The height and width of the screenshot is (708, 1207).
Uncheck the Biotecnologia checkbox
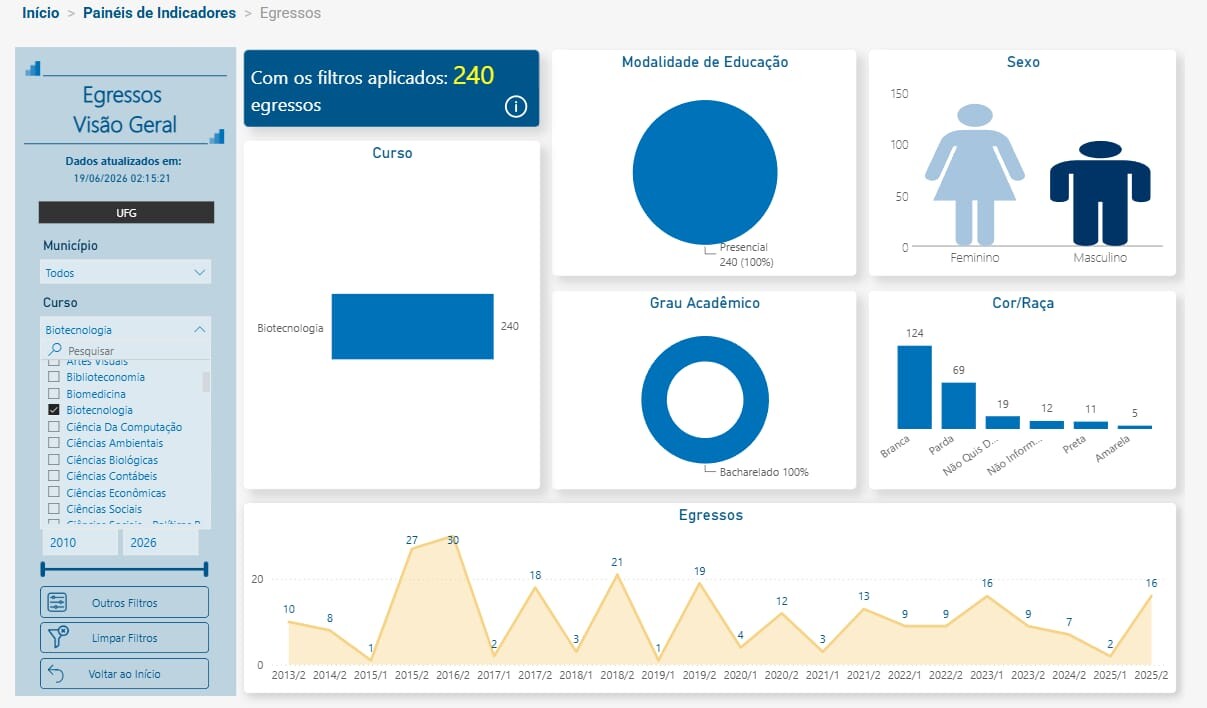(54, 410)
